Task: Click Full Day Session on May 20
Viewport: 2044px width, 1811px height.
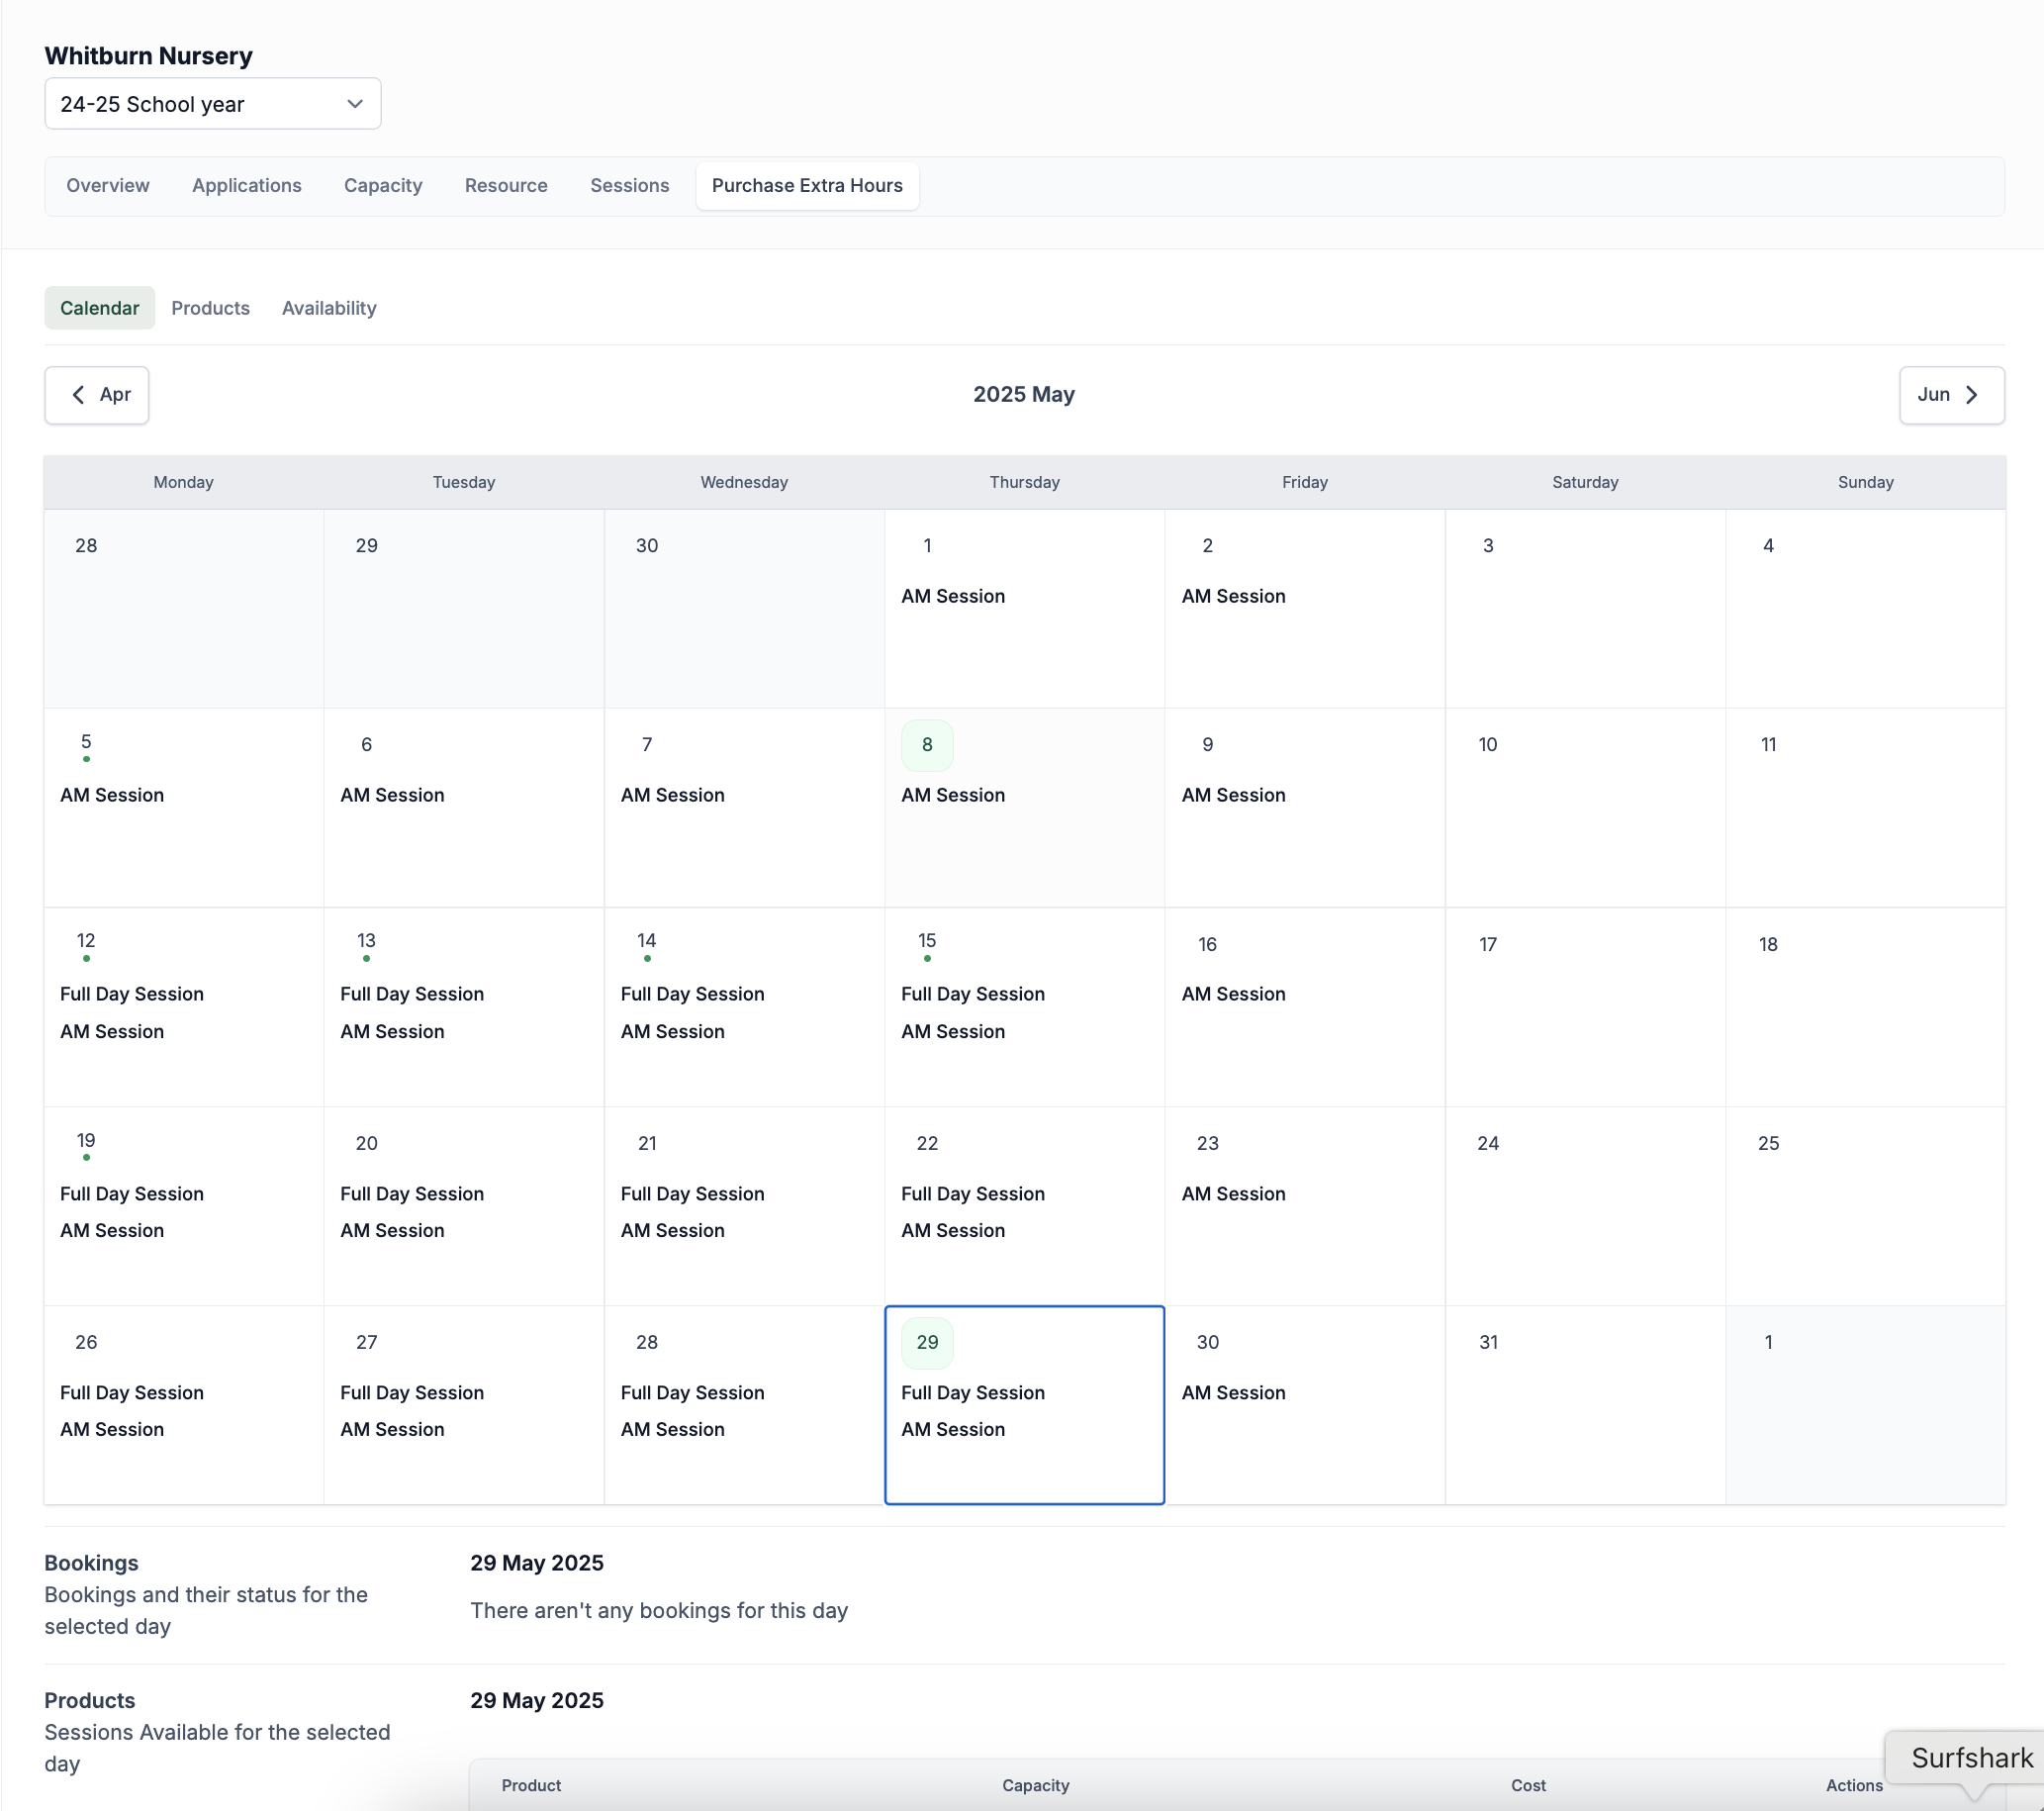Action: [x=412, y=1194]
